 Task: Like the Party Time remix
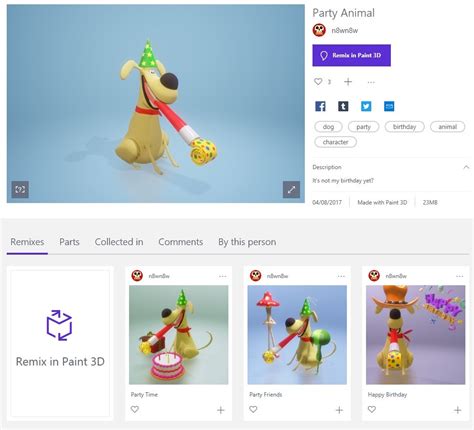135,409
